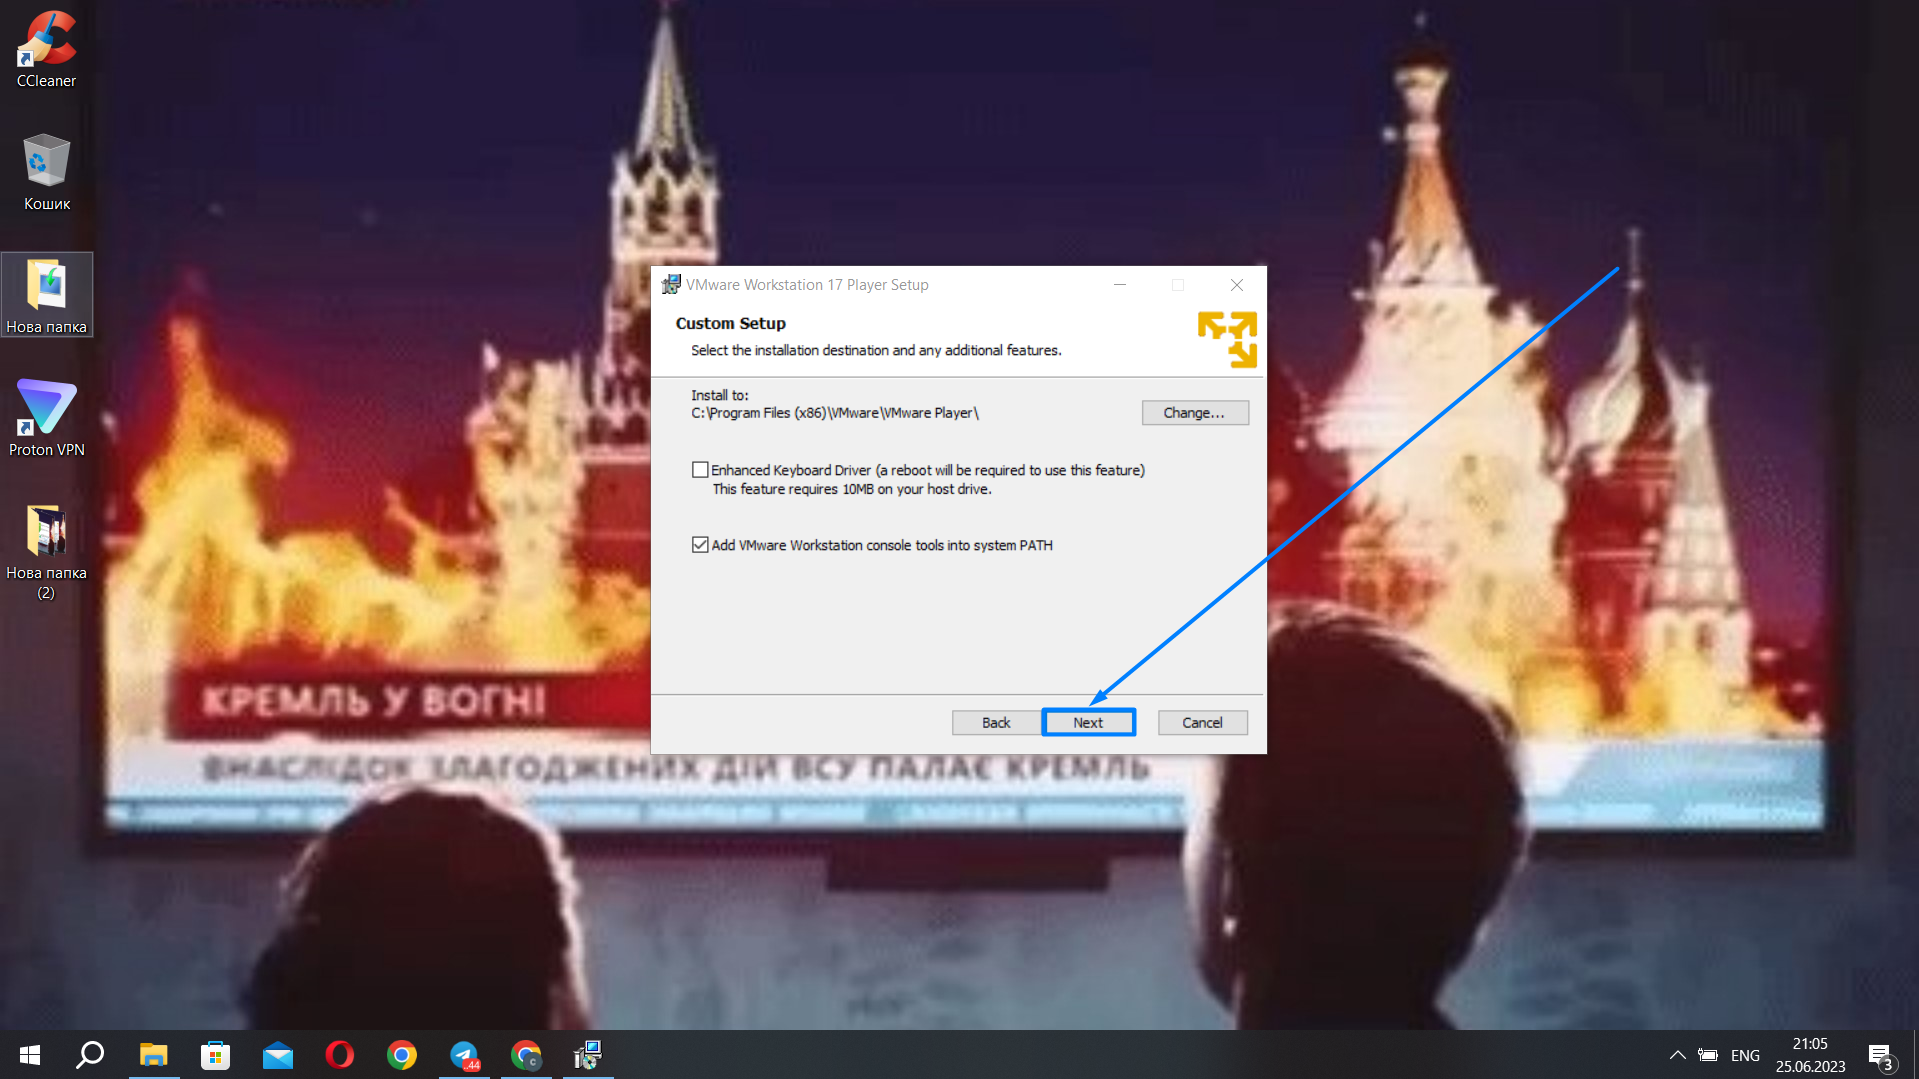Click the VMware installer taskbar icon
This screenshot has height=1079, width=1919.
(588, 1055)
